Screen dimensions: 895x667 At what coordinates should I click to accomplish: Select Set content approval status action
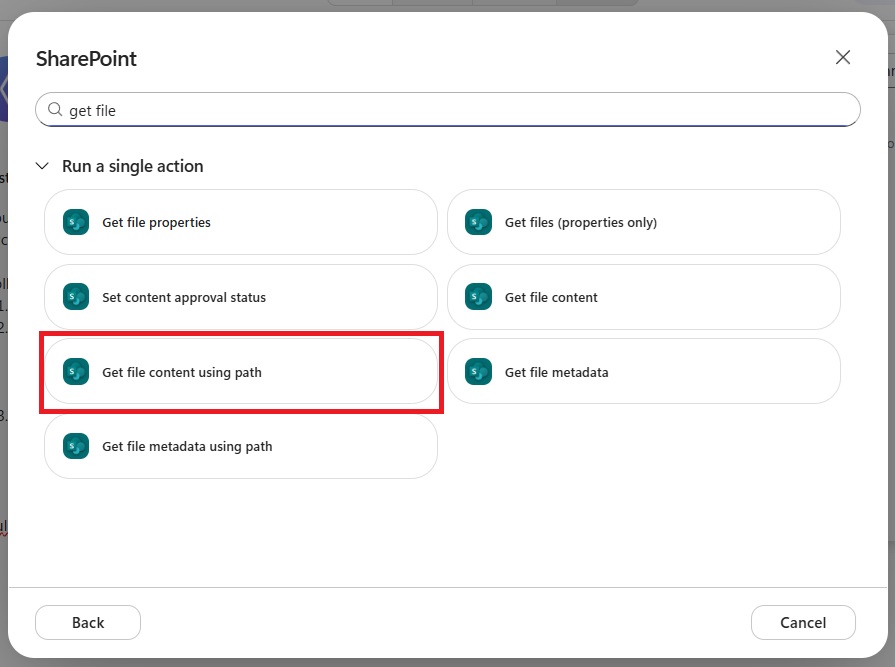(241, 297)
